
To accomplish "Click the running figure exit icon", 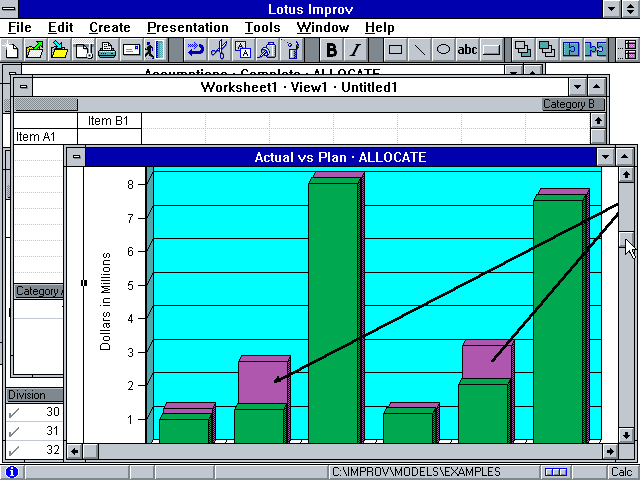I will point(155,50).
